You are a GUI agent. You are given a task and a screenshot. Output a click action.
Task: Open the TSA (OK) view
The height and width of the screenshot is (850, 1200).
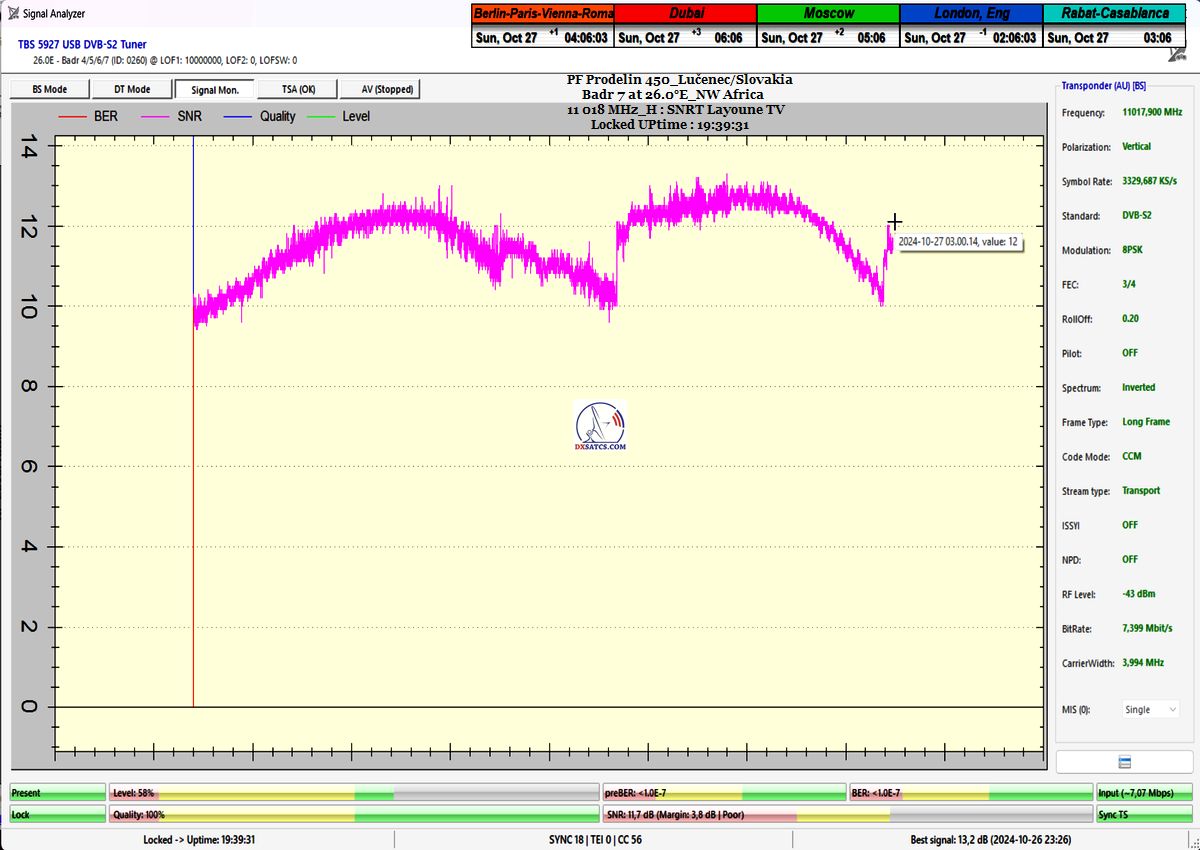pyautogui.click(x=297, y=89)
